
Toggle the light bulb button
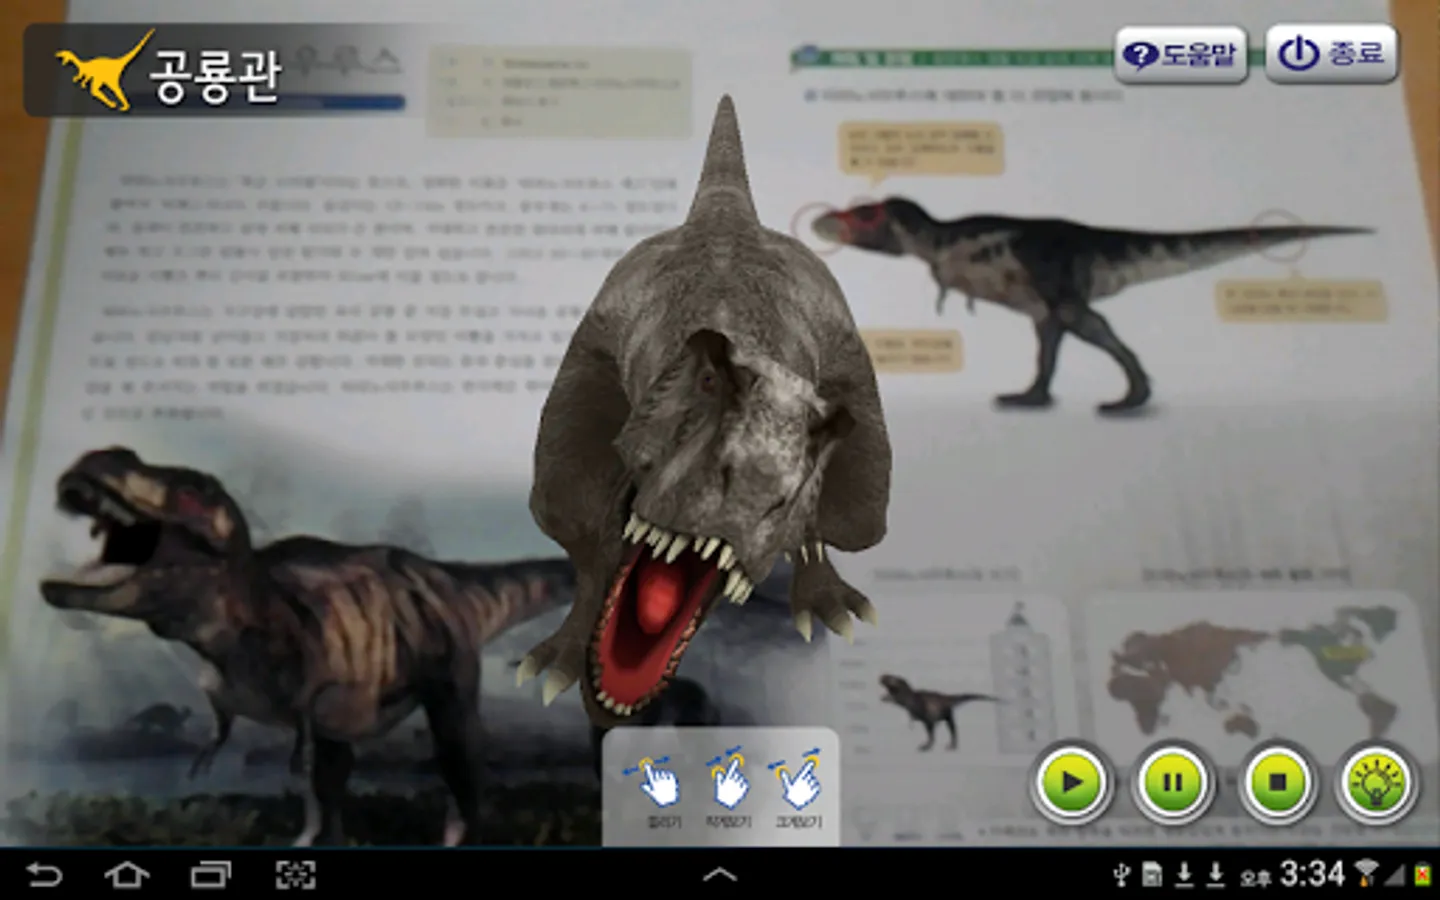(1378, 782)
